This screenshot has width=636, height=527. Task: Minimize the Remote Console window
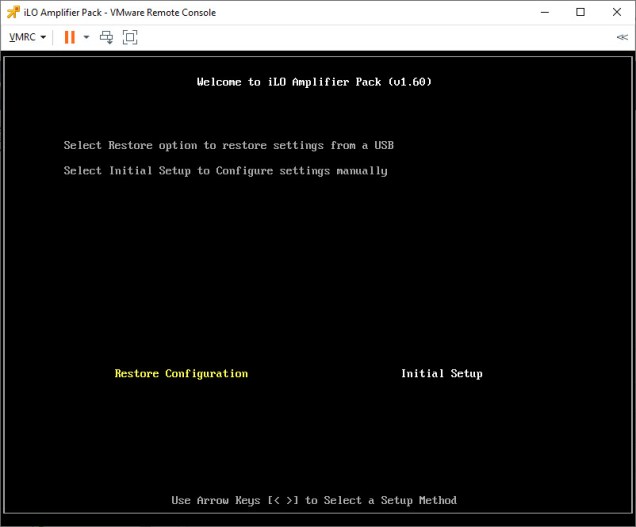point(544,12)
